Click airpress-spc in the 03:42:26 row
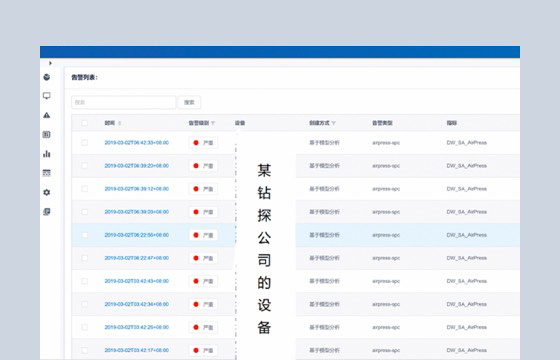This screenshot has width=560, height=360. point(386,327)
